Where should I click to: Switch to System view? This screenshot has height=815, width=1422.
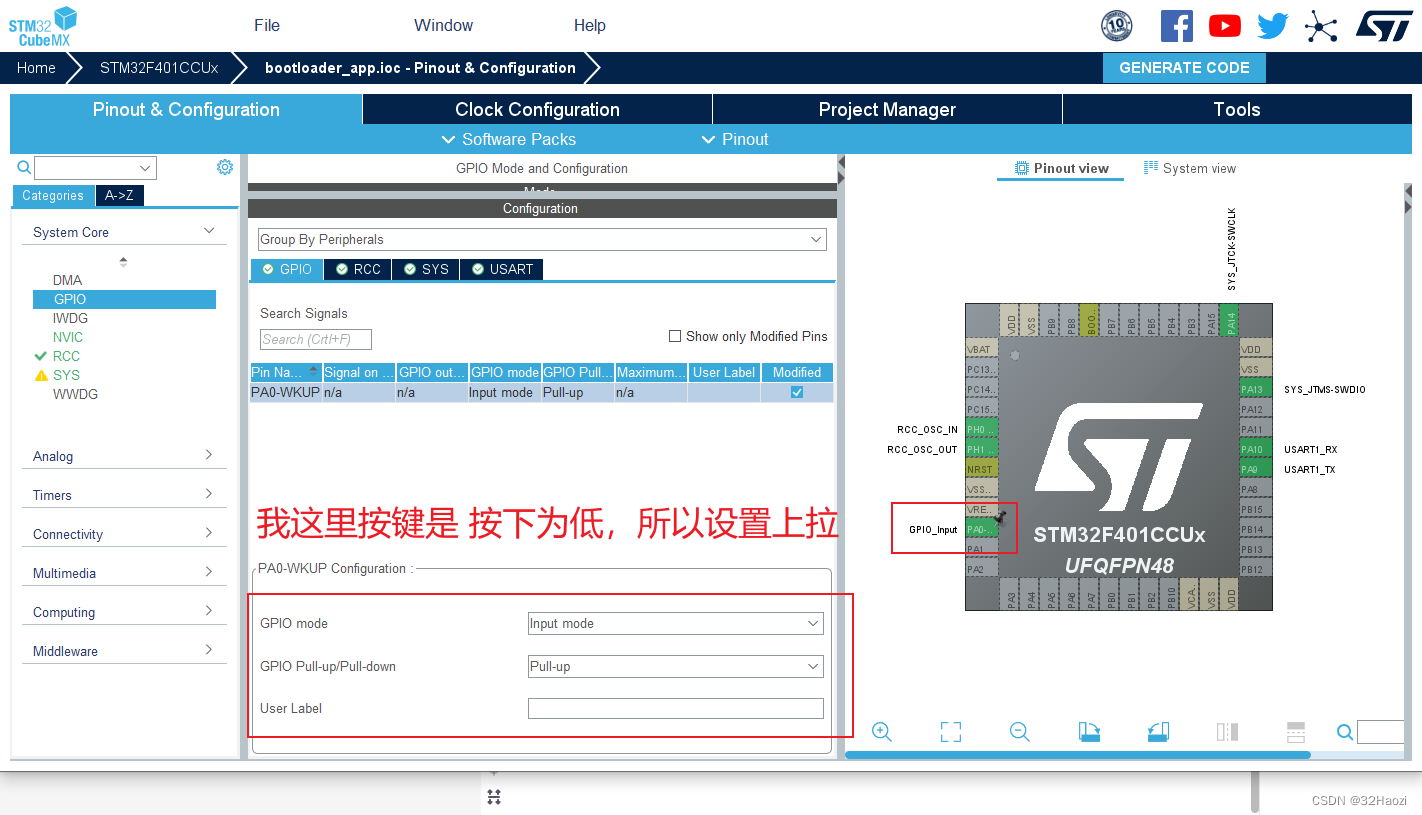click(1190, 168)
